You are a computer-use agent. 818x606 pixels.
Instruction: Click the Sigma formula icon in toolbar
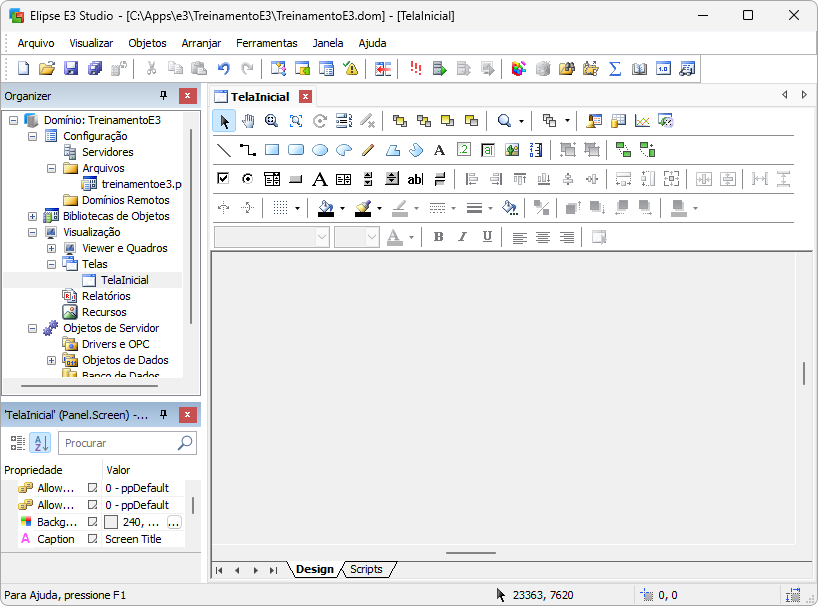[615, 68]
